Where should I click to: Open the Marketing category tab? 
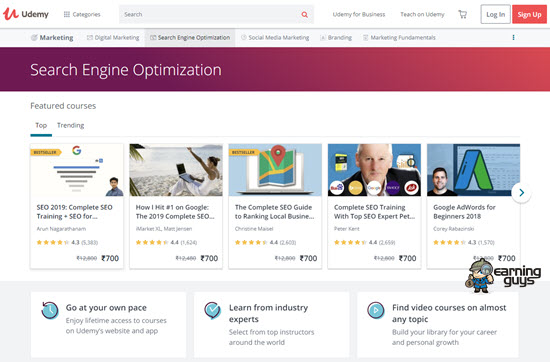pos(52,38)
